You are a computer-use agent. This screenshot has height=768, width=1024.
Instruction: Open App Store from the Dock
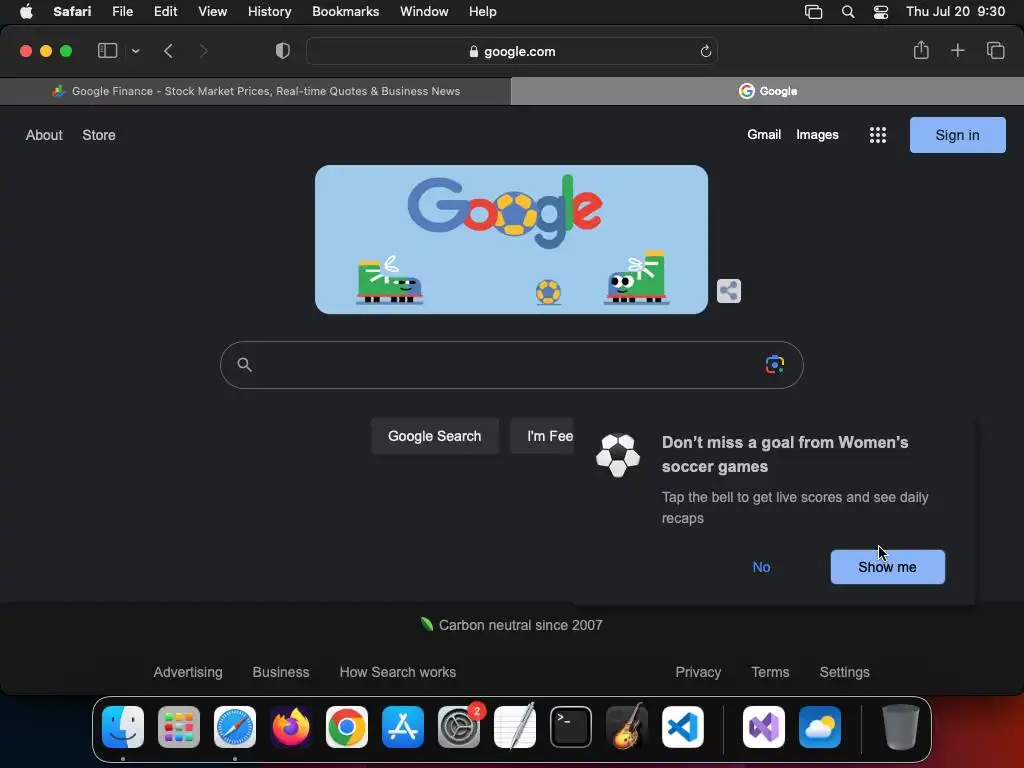click(x=403, y=727)
